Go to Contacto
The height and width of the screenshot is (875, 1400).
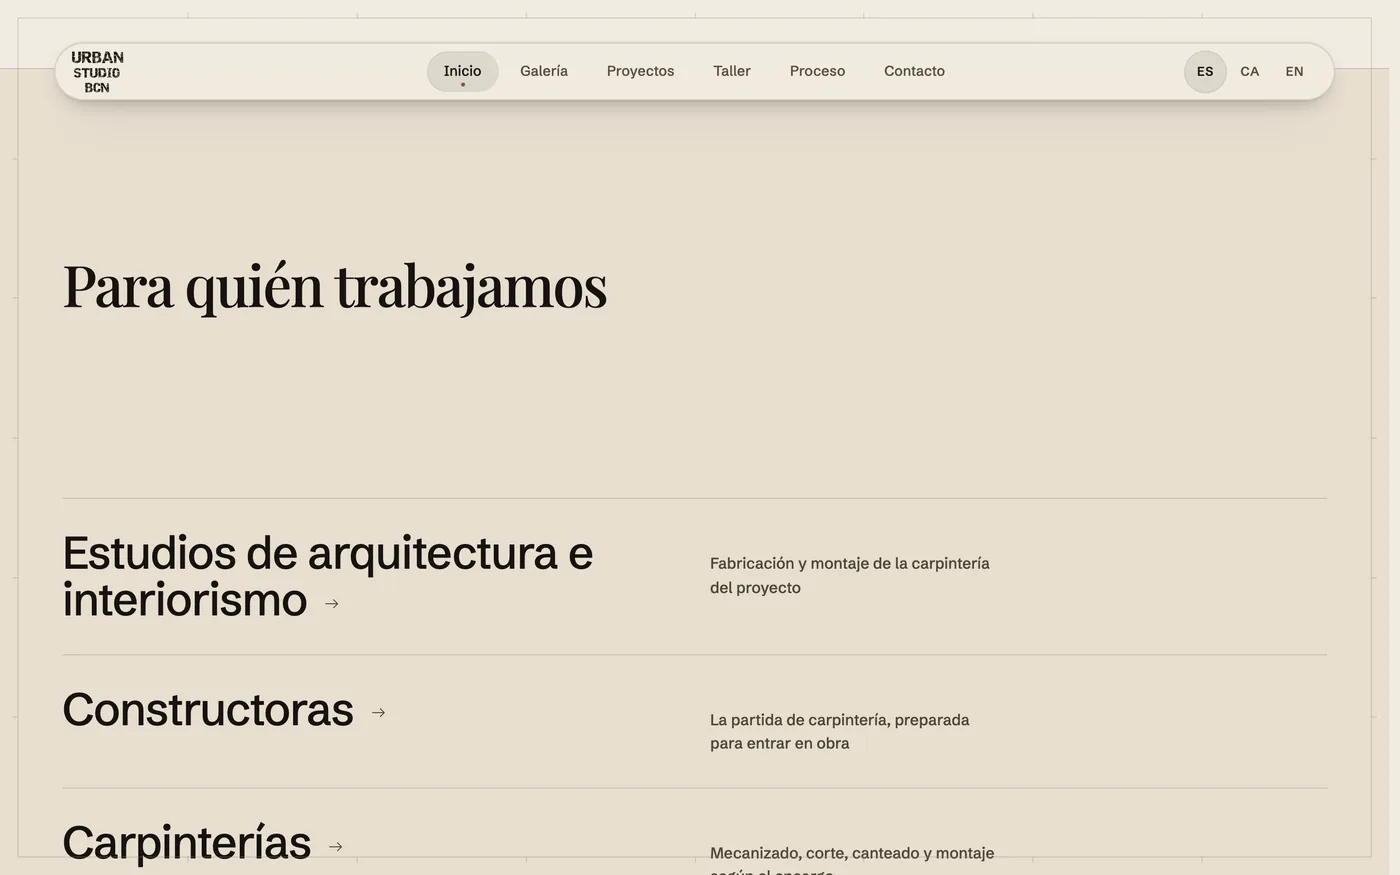coord(915,71)
